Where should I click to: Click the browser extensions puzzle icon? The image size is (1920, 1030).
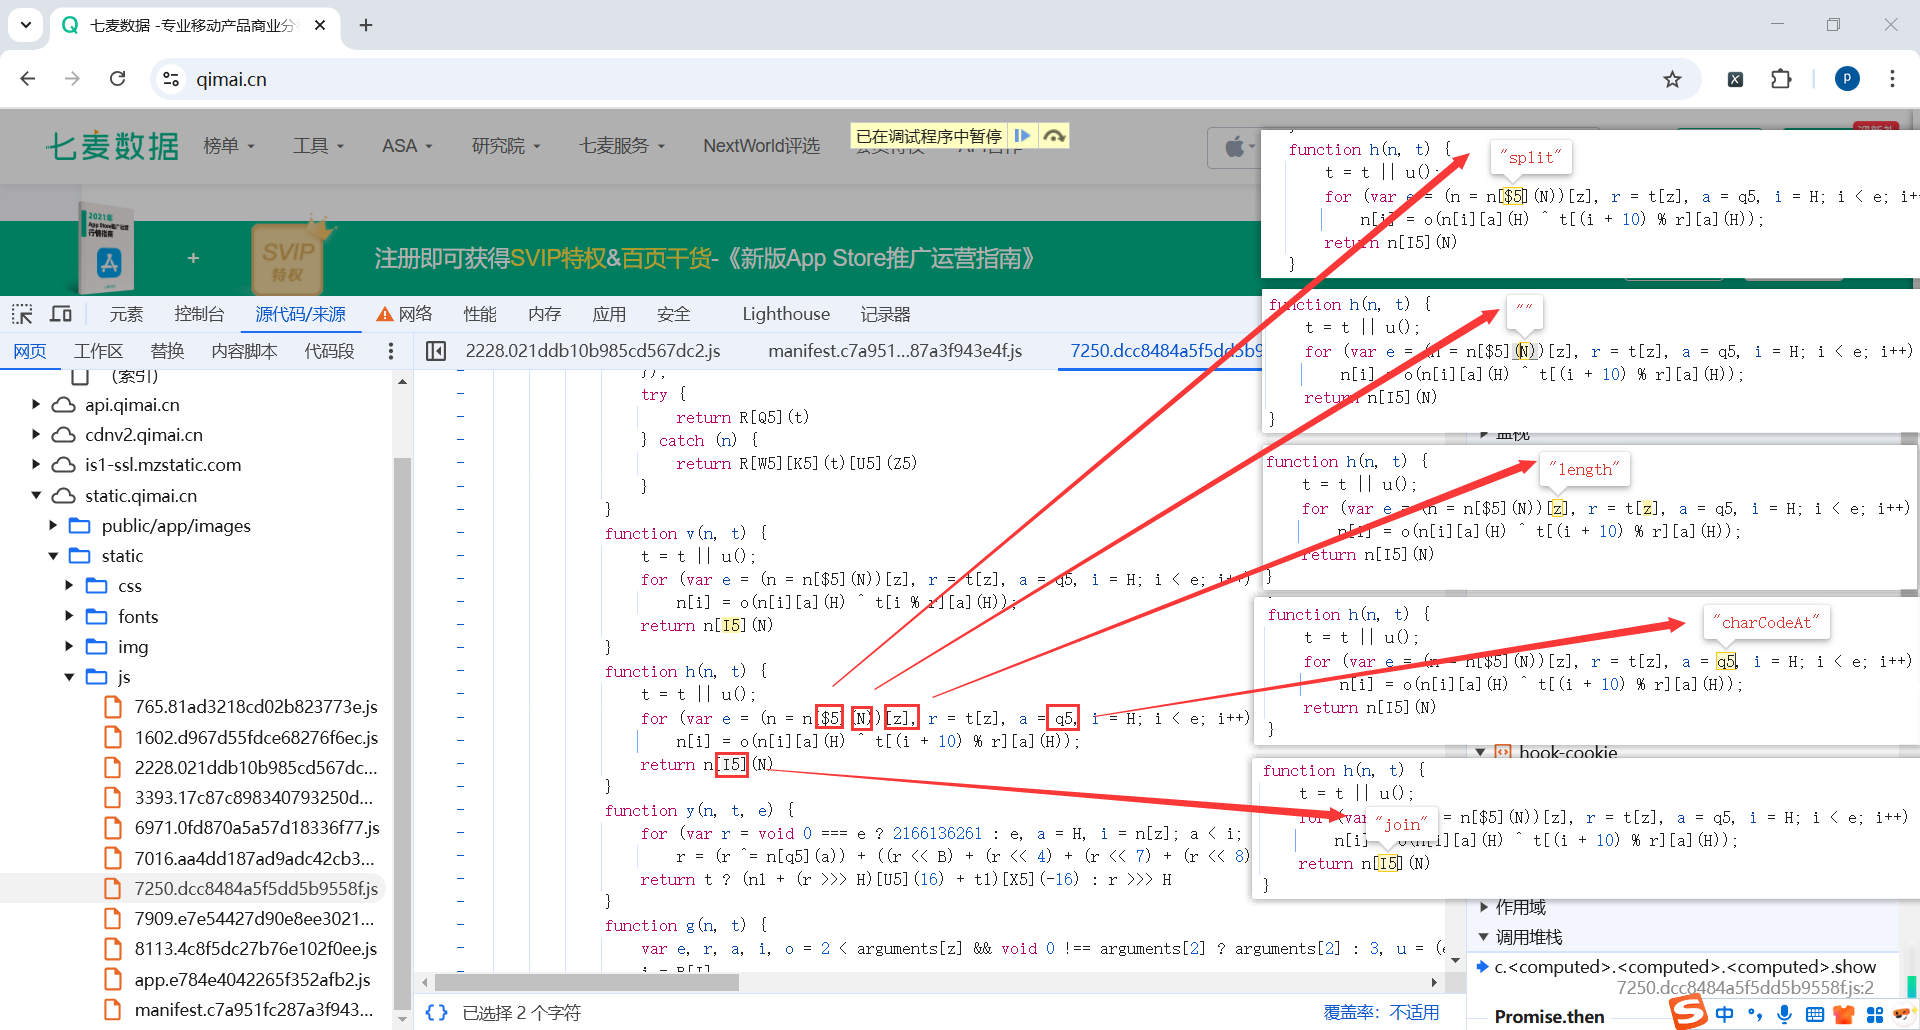1781,79
